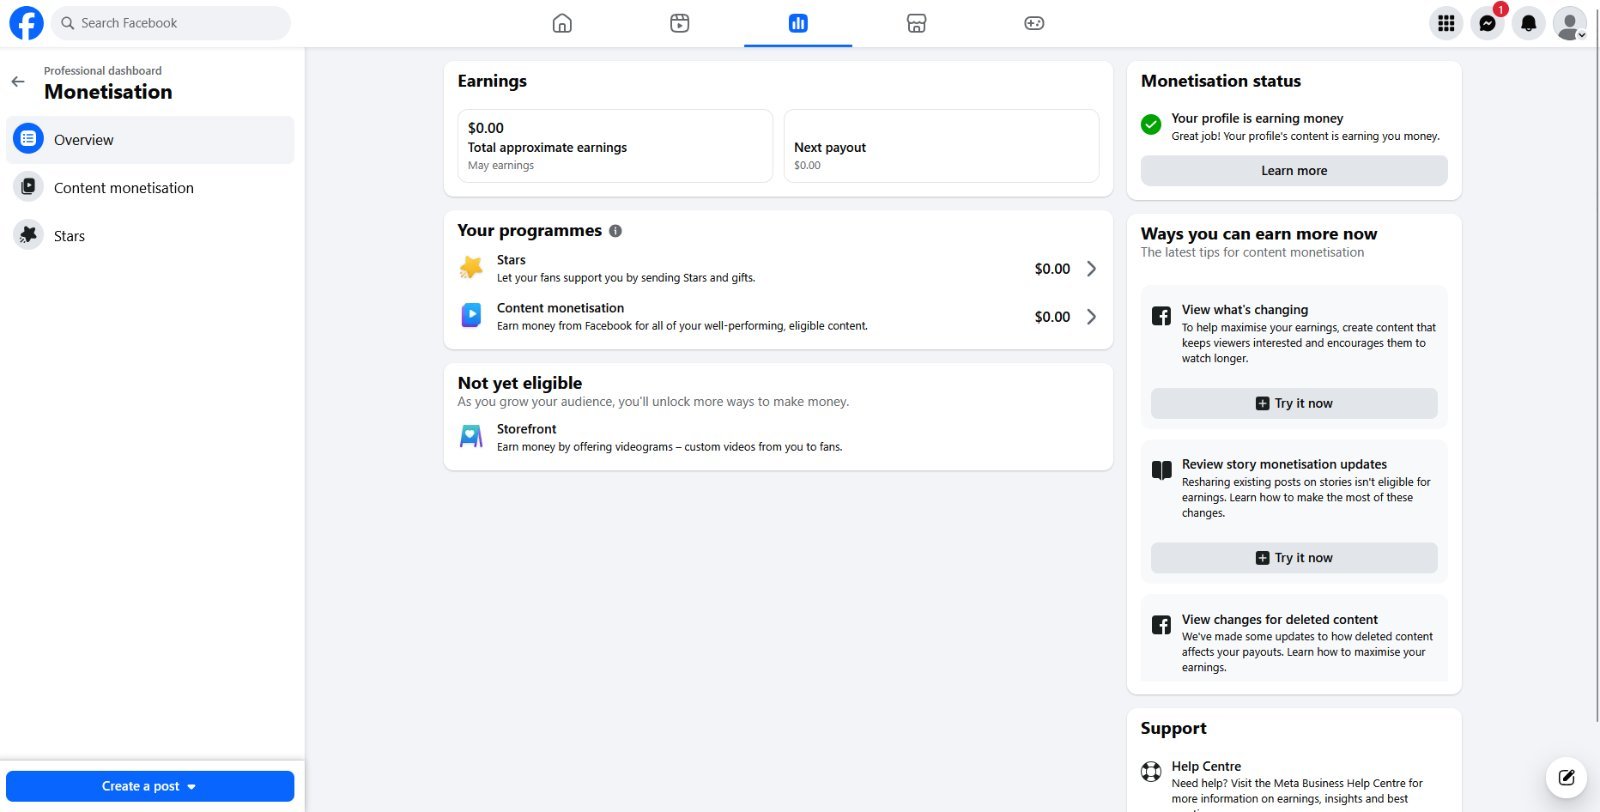The height and width of the screenshot is (812, 1600).
Task: Click Try it now under Review story monetisation
Action: coord(1294,558)
